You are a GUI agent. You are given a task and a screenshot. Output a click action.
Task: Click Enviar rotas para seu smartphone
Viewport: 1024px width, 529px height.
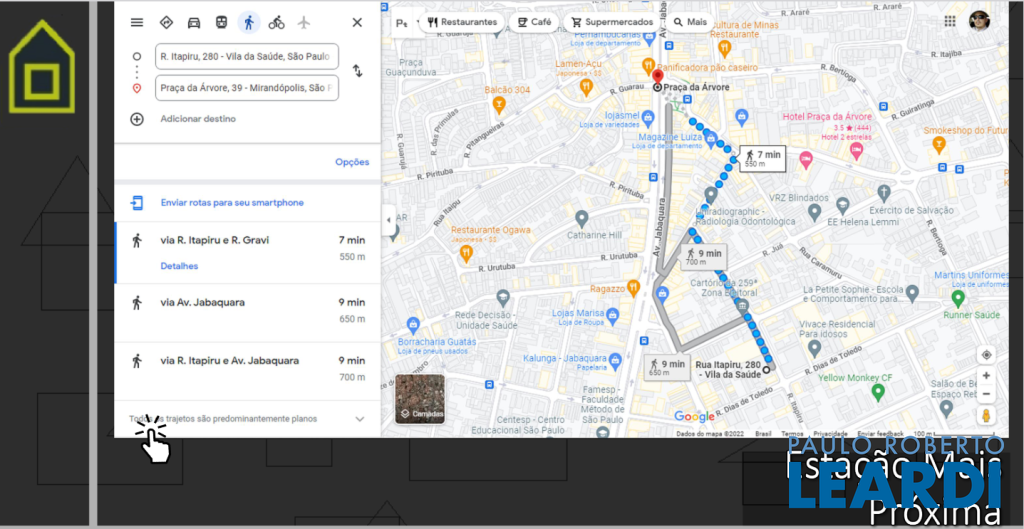(232, 202)
